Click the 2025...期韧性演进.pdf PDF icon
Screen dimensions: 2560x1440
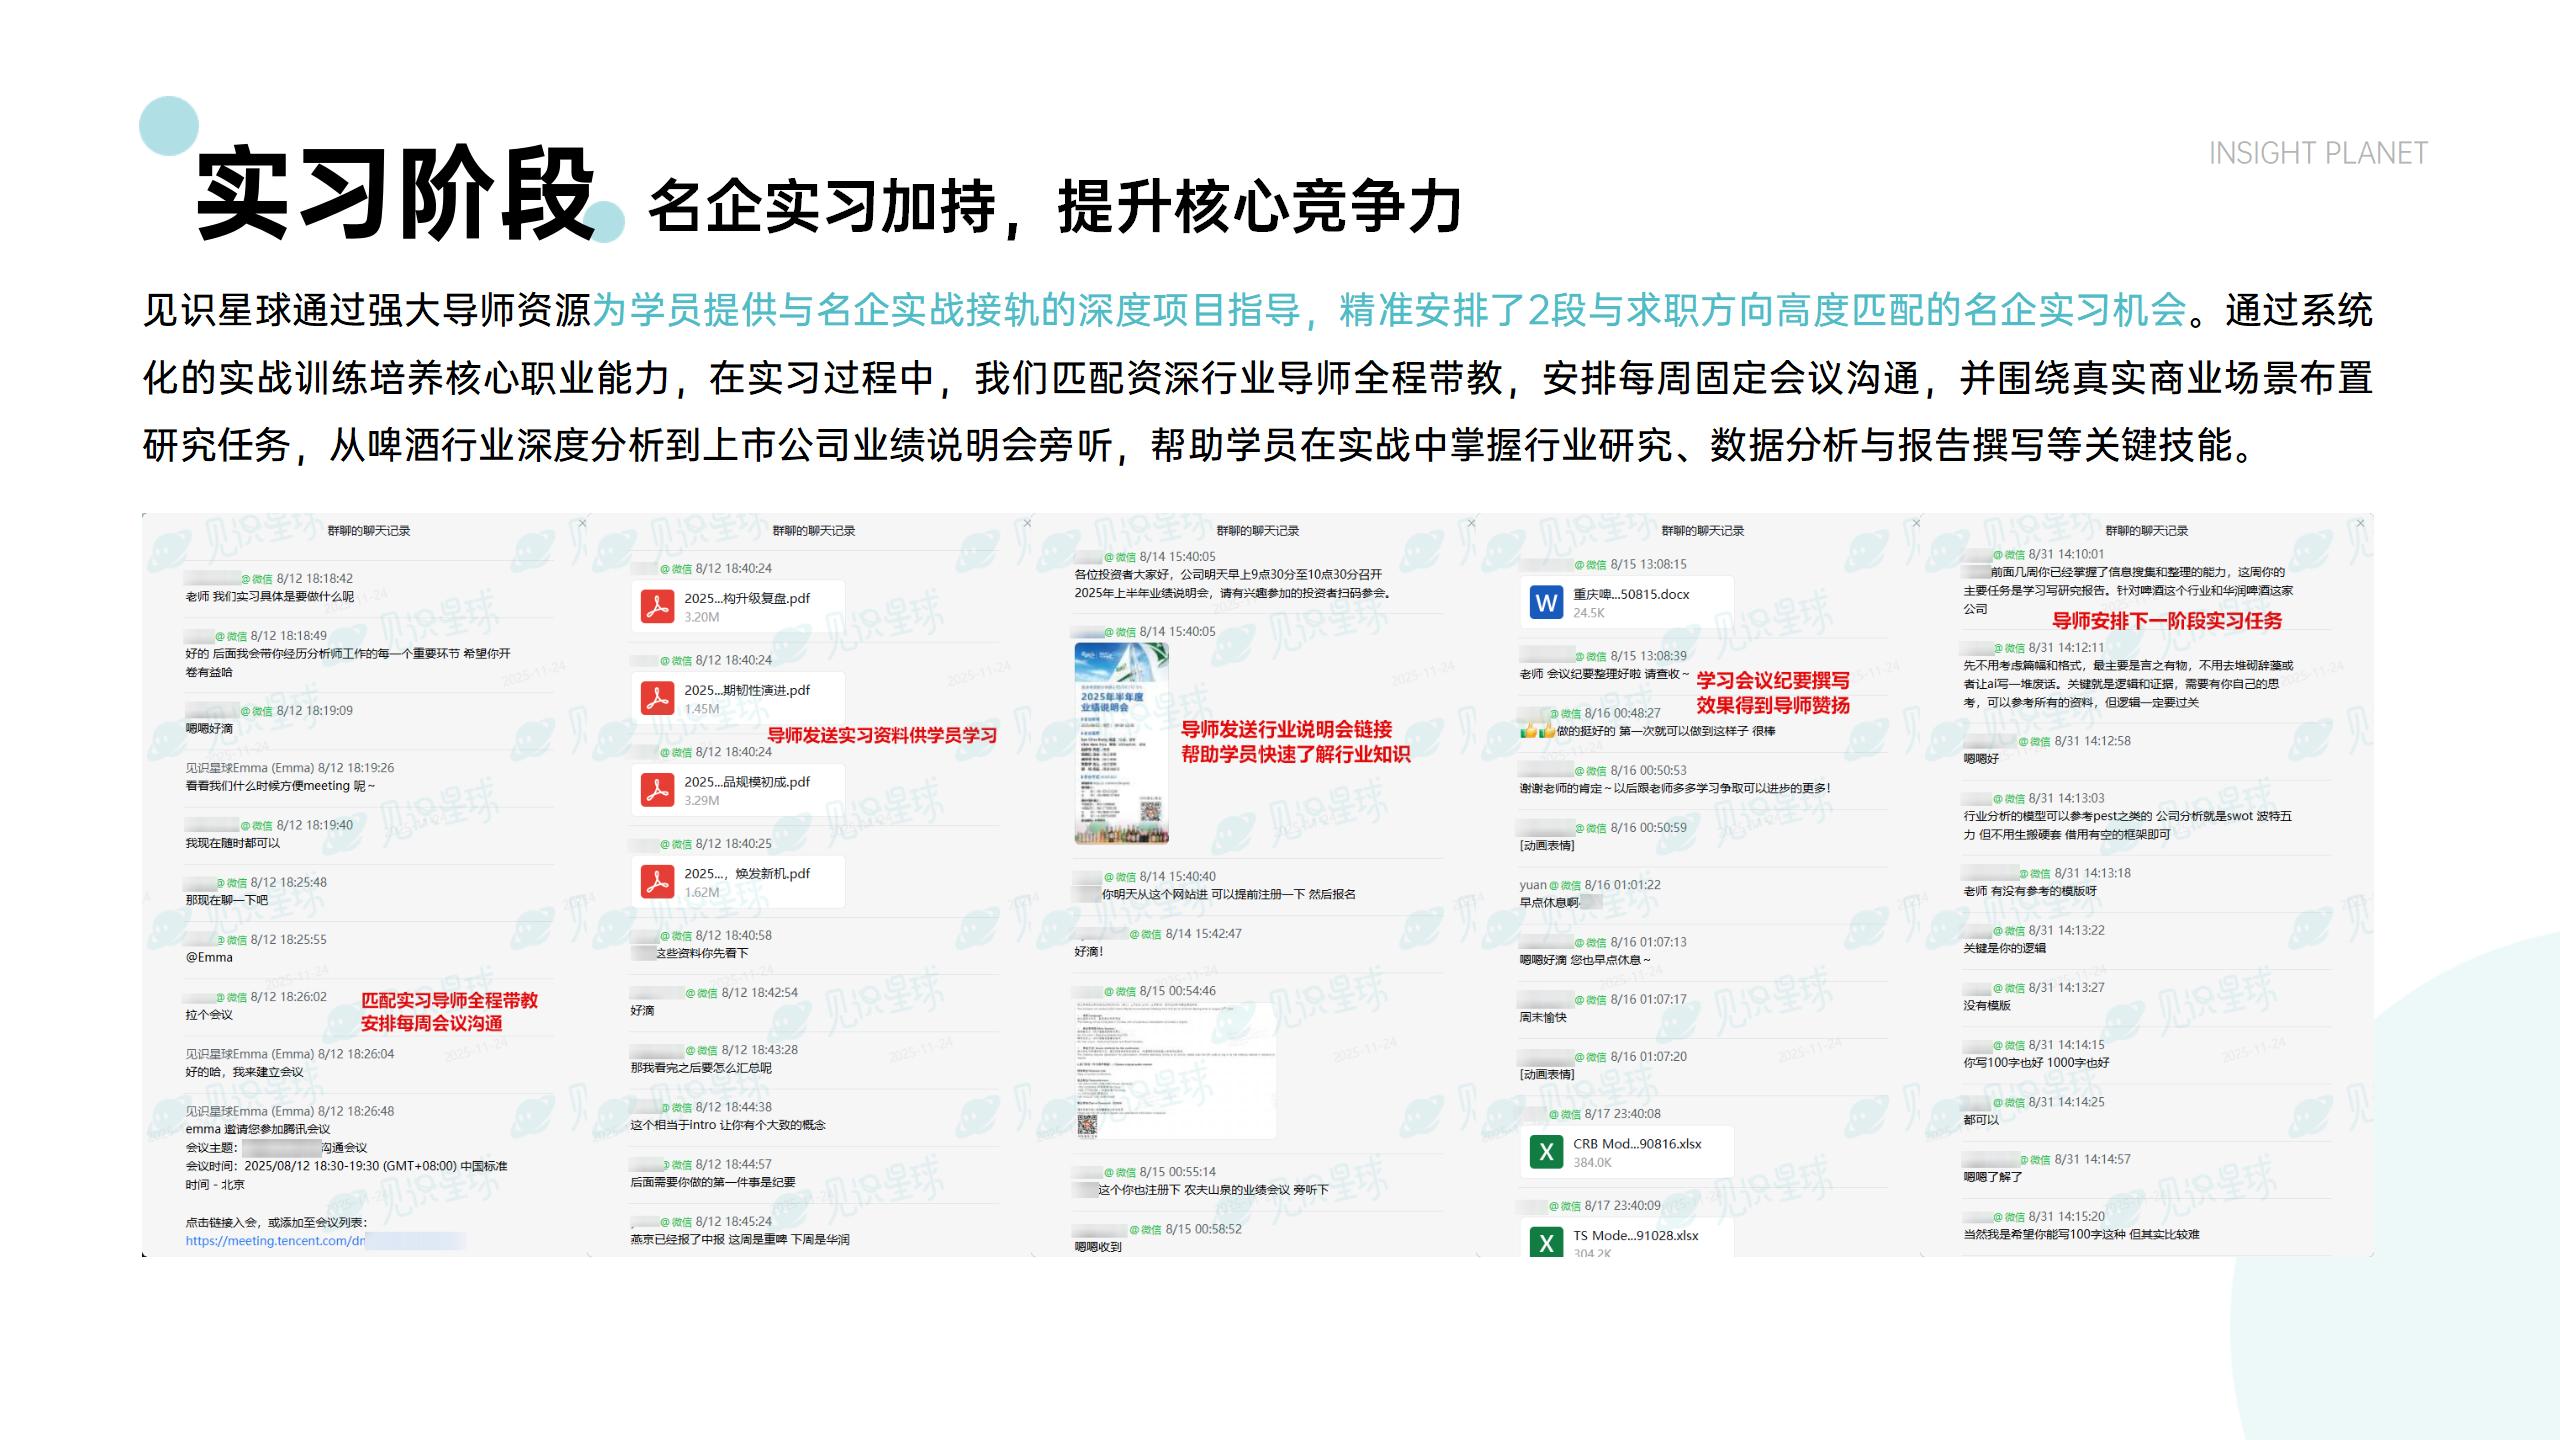tap(657, 698)
